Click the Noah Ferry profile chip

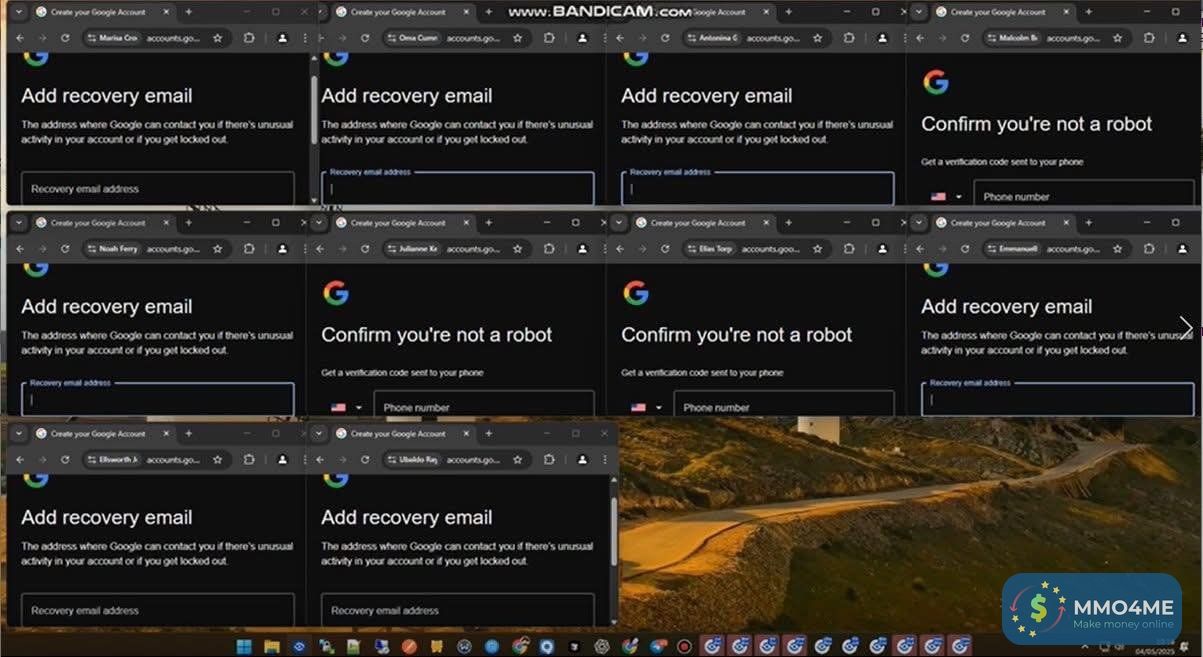pos(112,249)
